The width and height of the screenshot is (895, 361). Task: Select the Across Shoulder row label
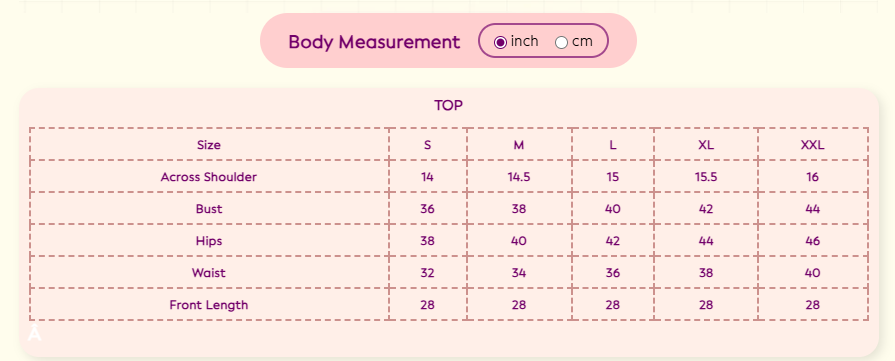click(x=209, y=177)
